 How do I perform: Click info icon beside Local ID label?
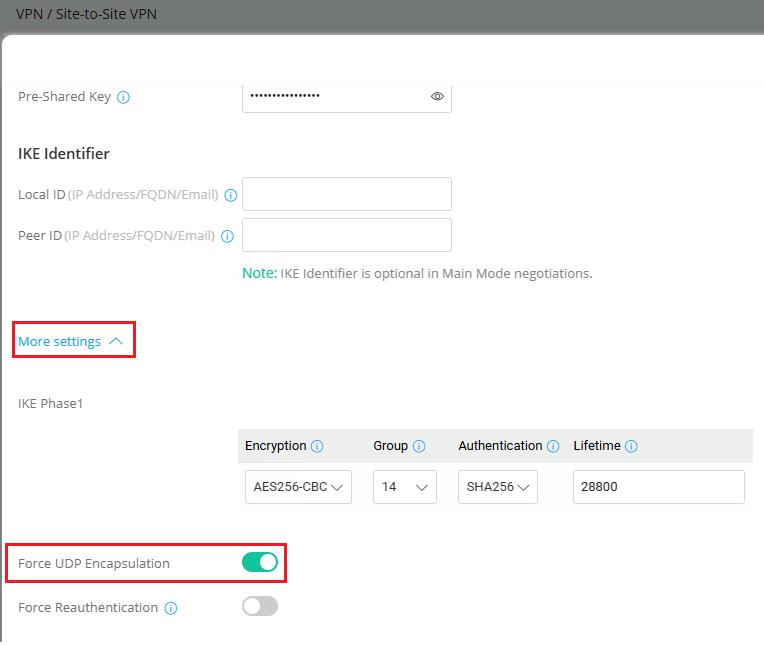[x=231, y=195]
